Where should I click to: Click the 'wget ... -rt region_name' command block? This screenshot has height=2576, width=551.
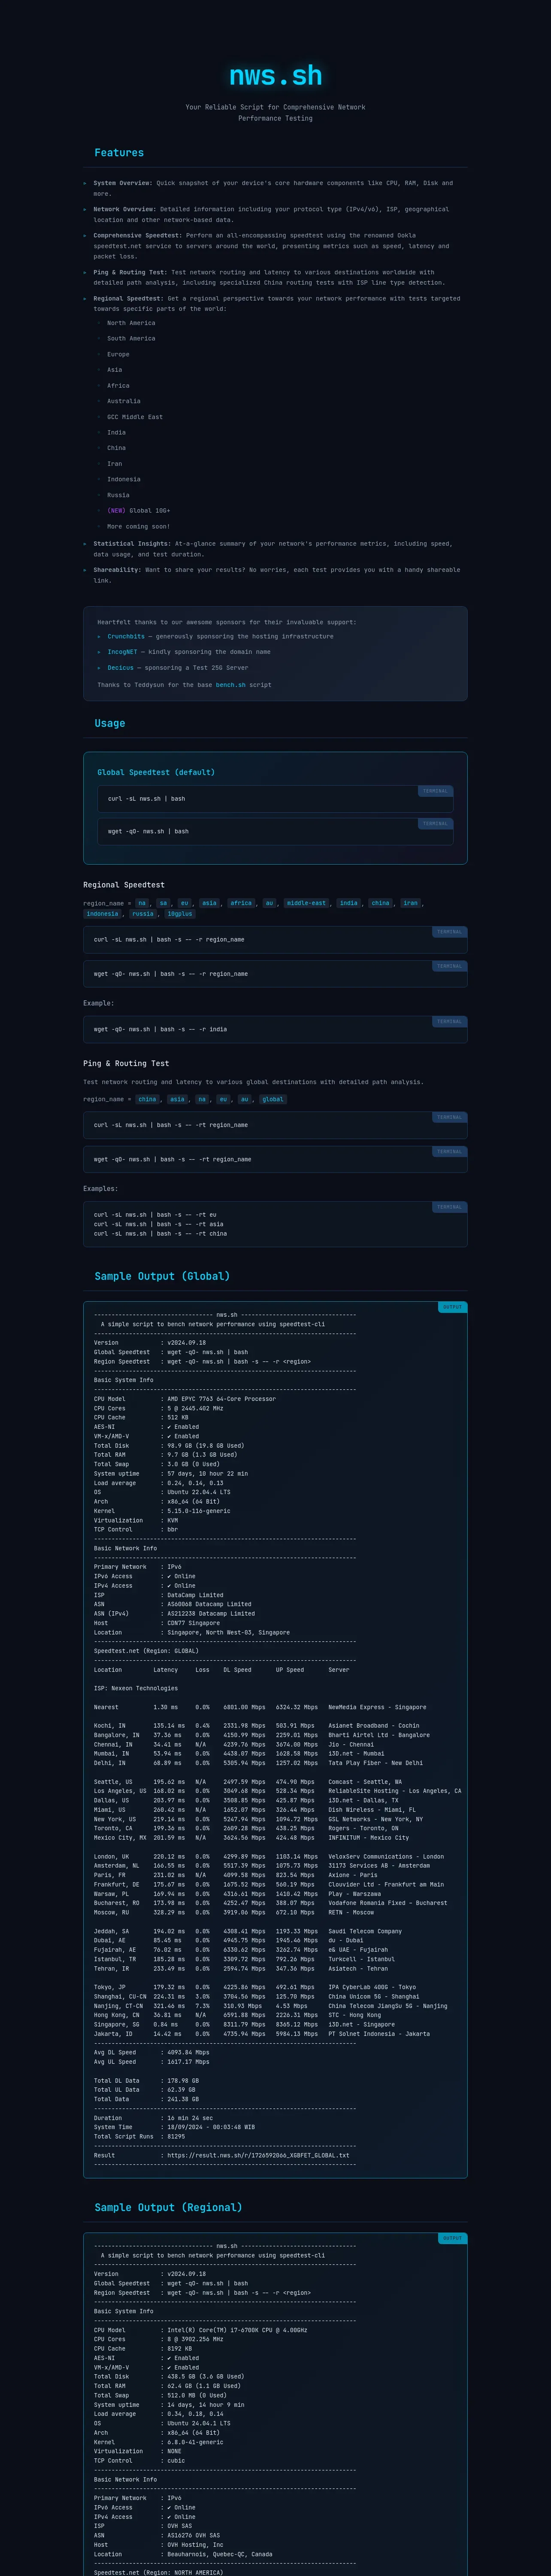tap(275, 1159)
